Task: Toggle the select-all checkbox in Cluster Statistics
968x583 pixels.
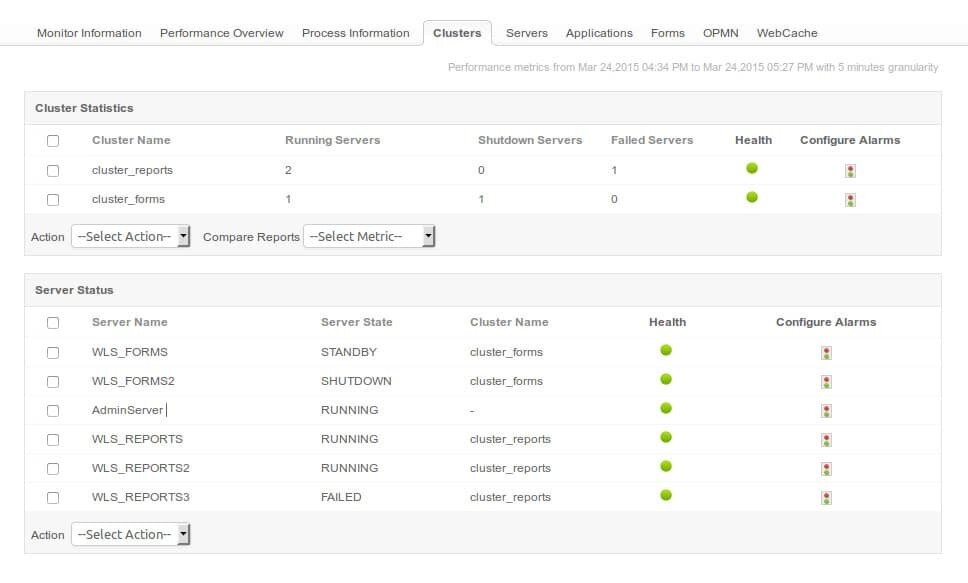Action: [x=54, y=140]
